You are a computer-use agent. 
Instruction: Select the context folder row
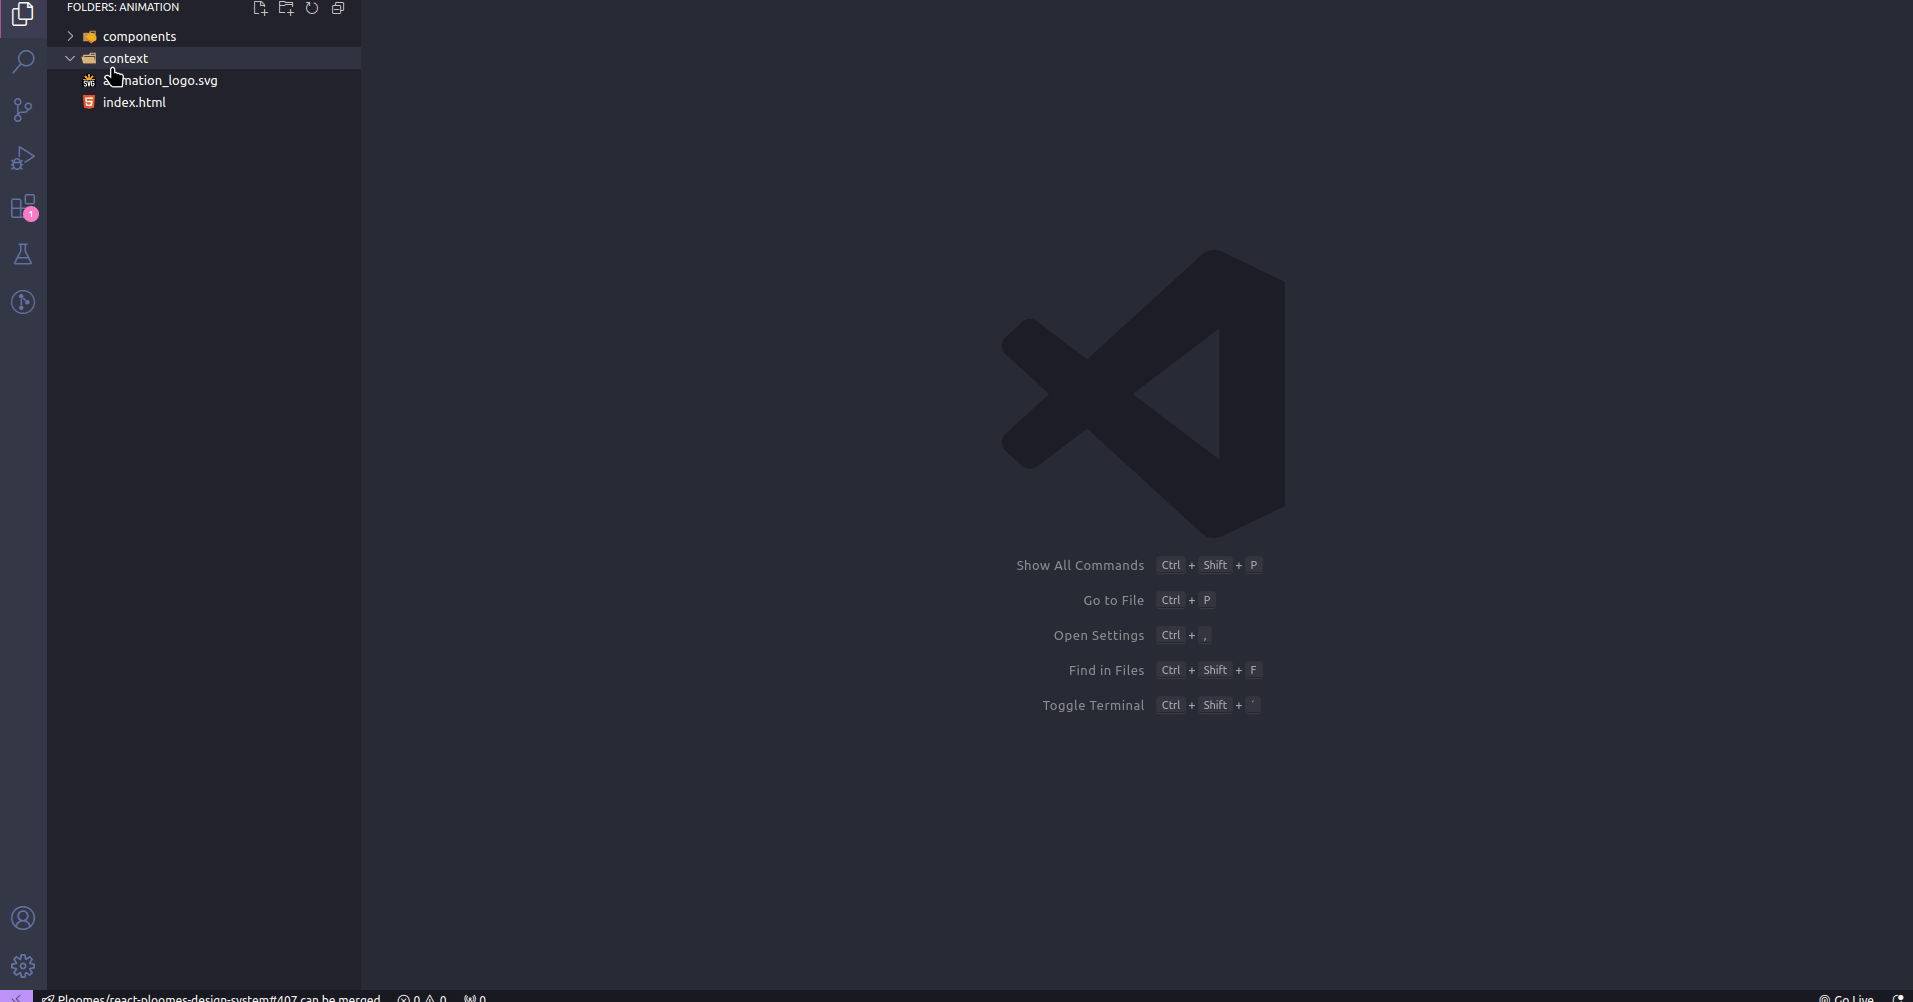coord(204,58)
